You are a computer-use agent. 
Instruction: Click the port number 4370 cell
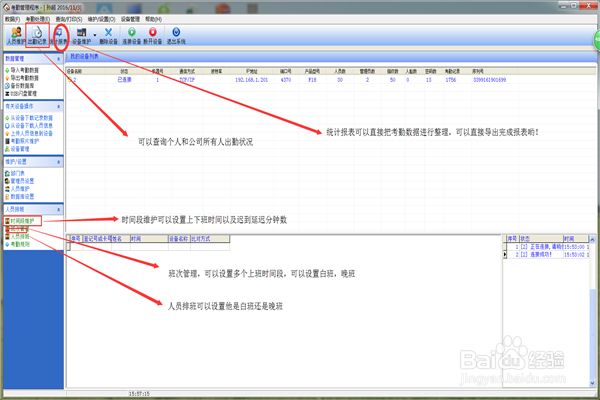coord(286,80)
